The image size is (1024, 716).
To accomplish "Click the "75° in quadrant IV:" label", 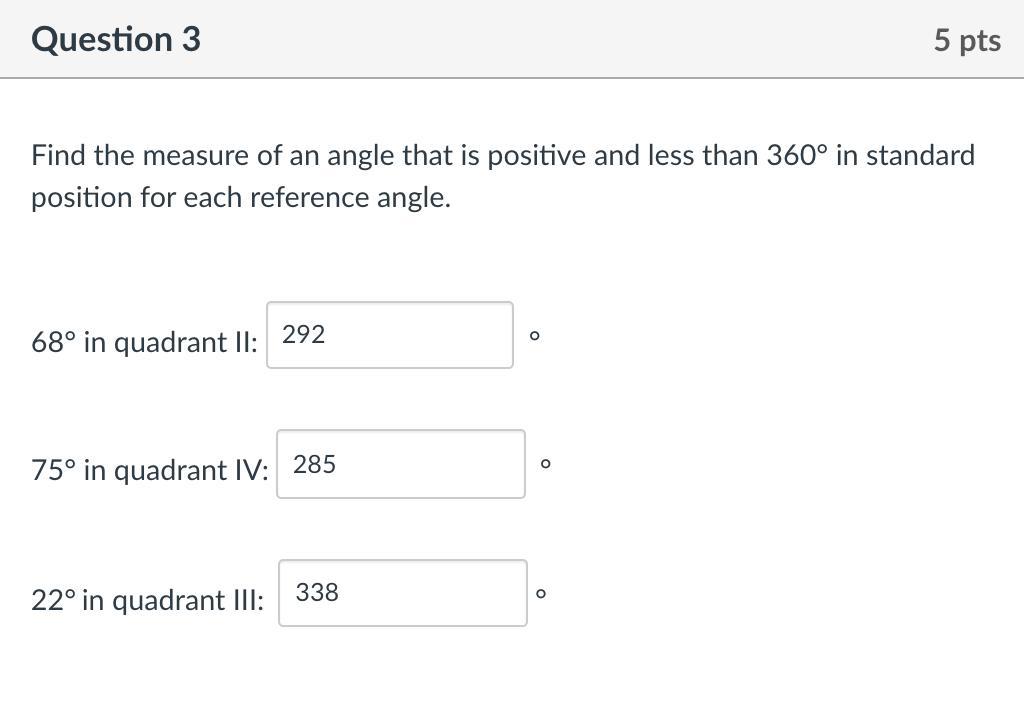I will click(150, 470).
